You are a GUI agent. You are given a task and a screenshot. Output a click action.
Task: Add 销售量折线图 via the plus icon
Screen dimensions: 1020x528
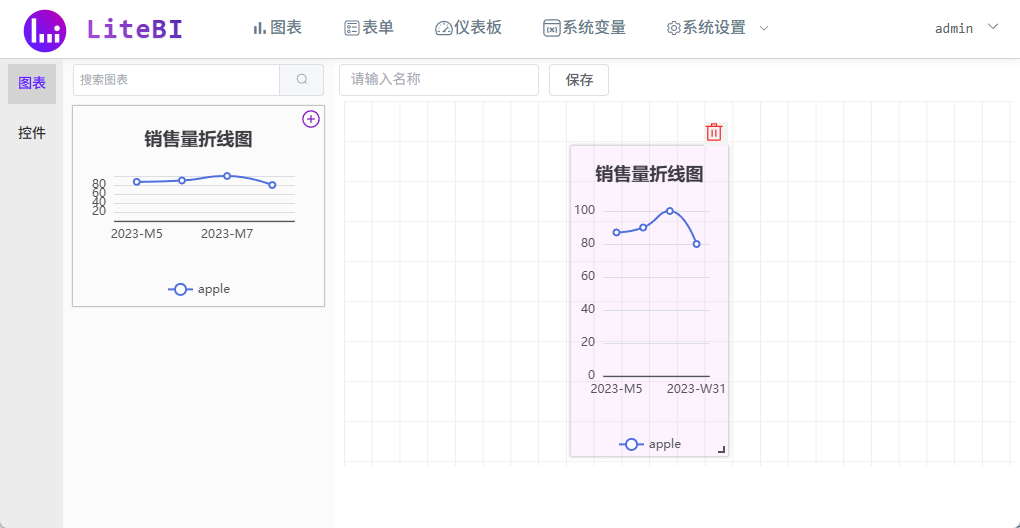tap(311, 118)
